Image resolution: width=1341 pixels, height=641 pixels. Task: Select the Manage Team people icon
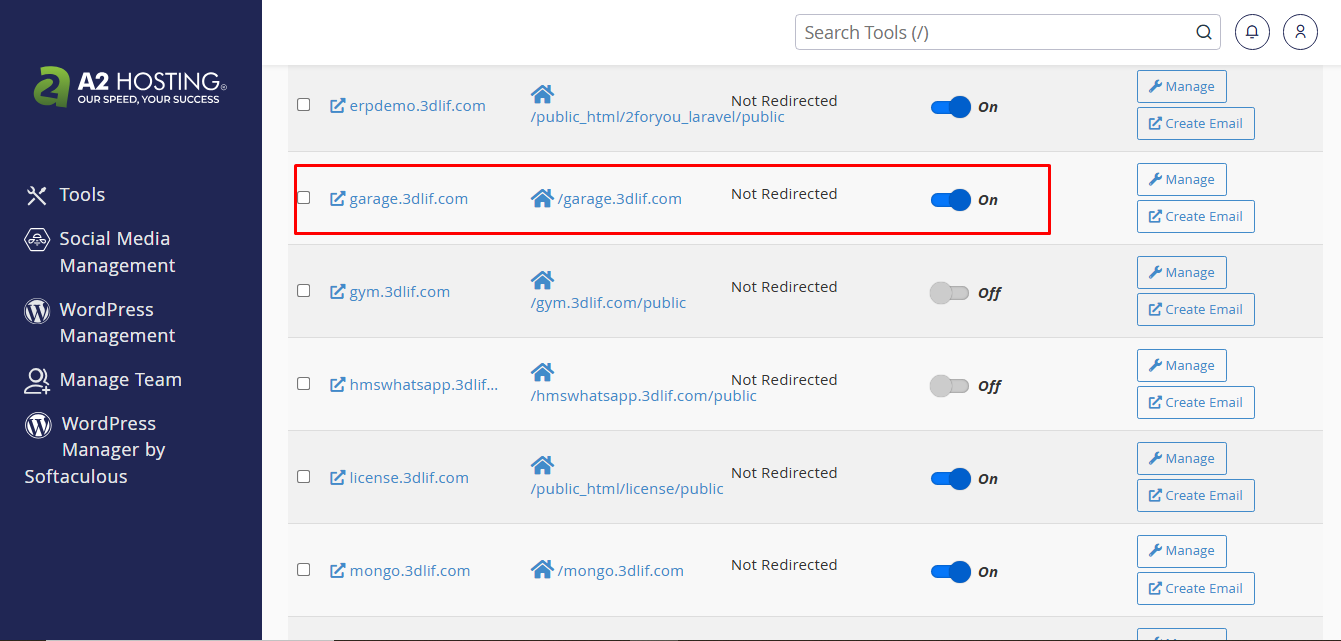(x=36, y=379)
